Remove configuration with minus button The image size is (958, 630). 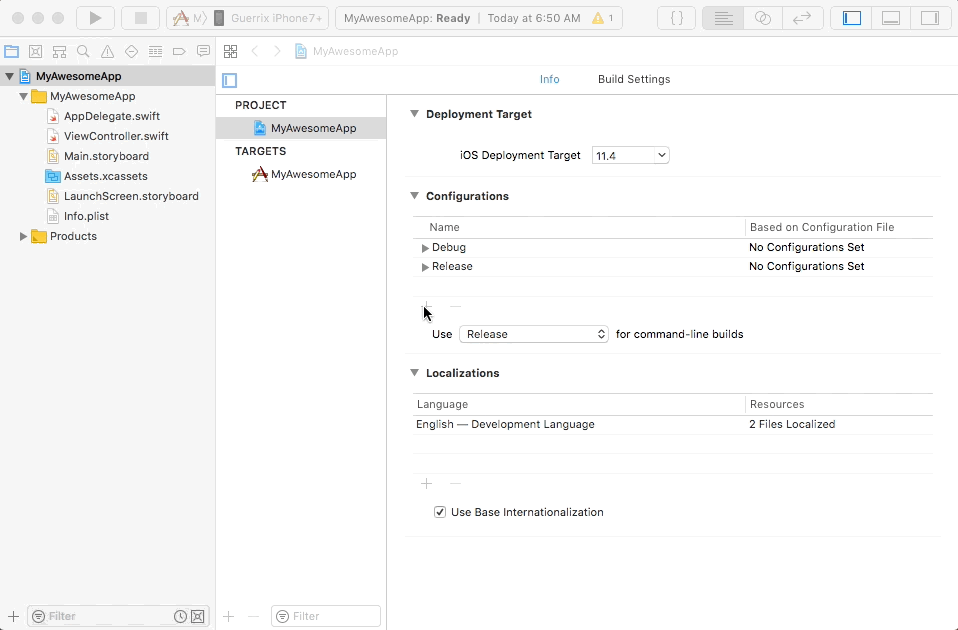(455, 306)
